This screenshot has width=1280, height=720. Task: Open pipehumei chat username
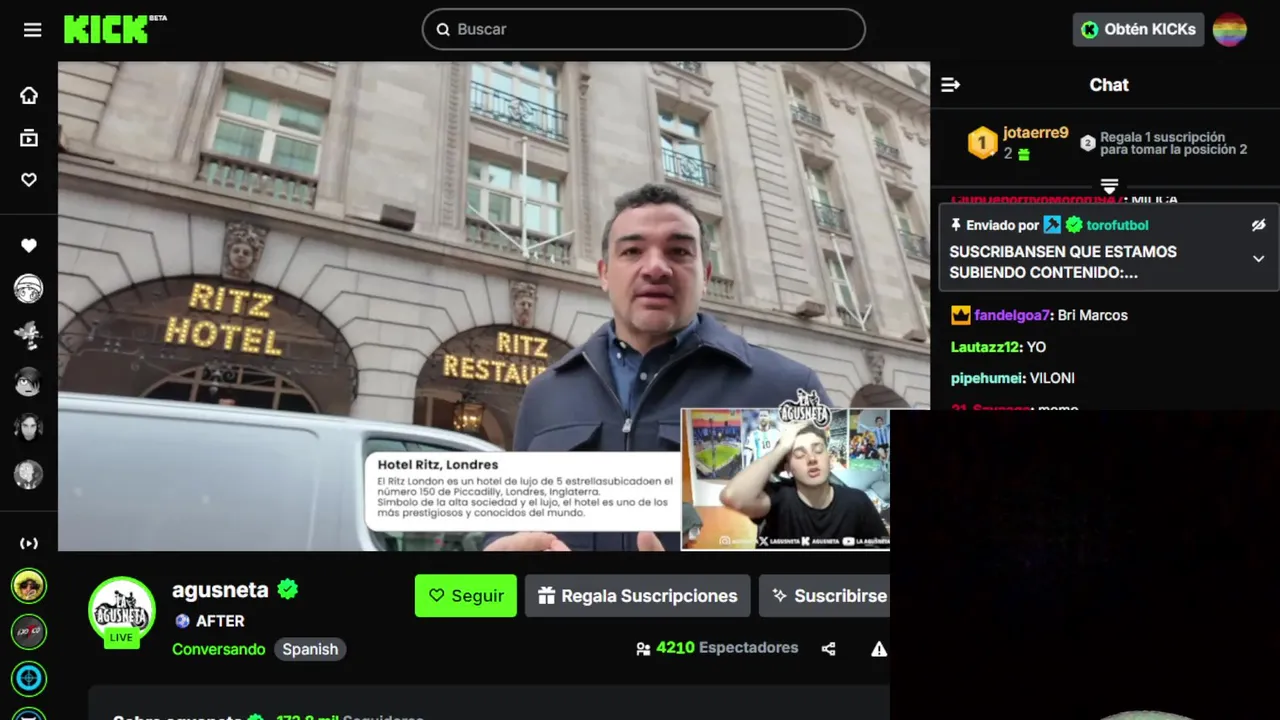(x=988, y=378)
